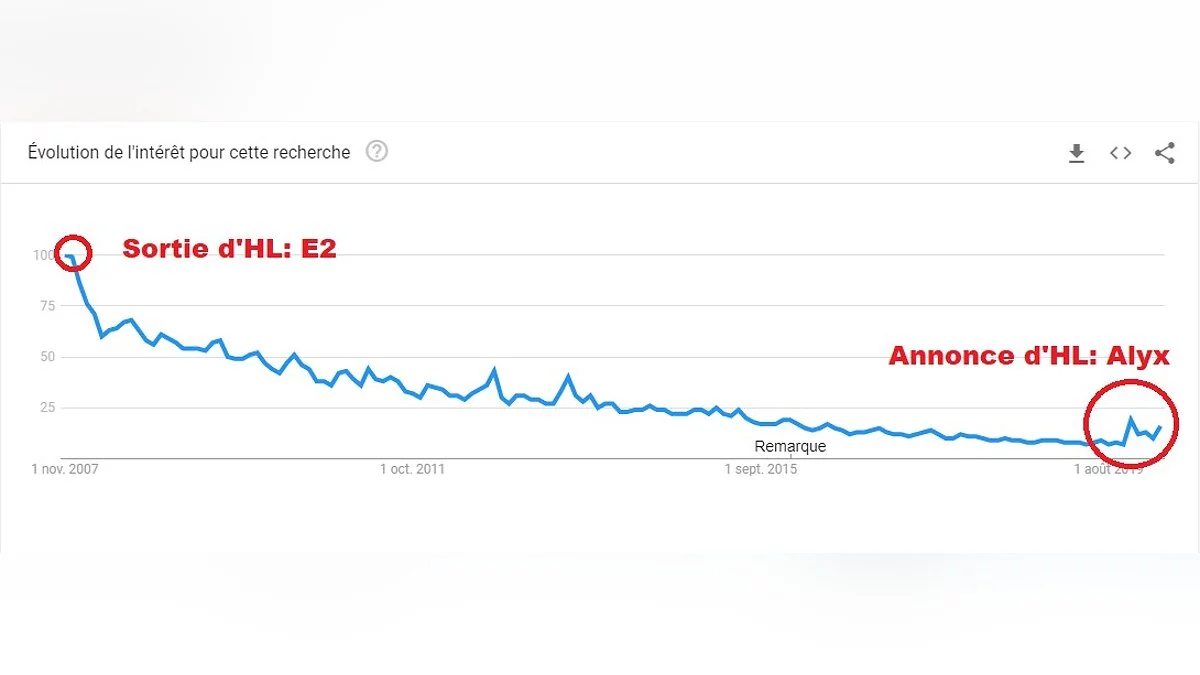
Task: Click the chart title about search interest
Action: pyautogui.click(x=189, y=152)
